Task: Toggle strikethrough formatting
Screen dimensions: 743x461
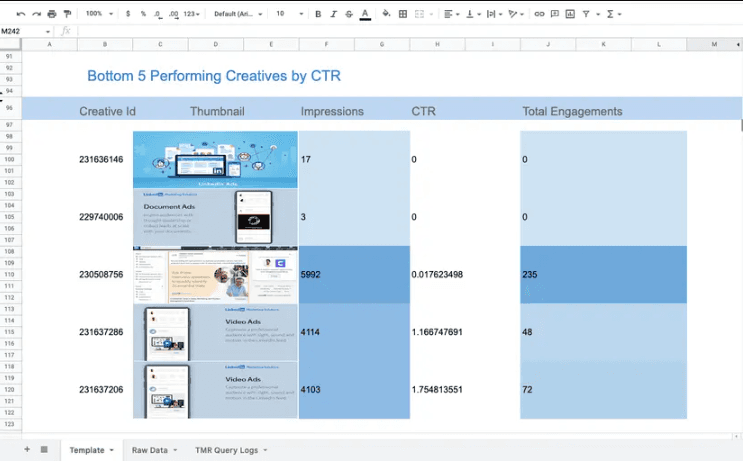Action: pos(349,14)
